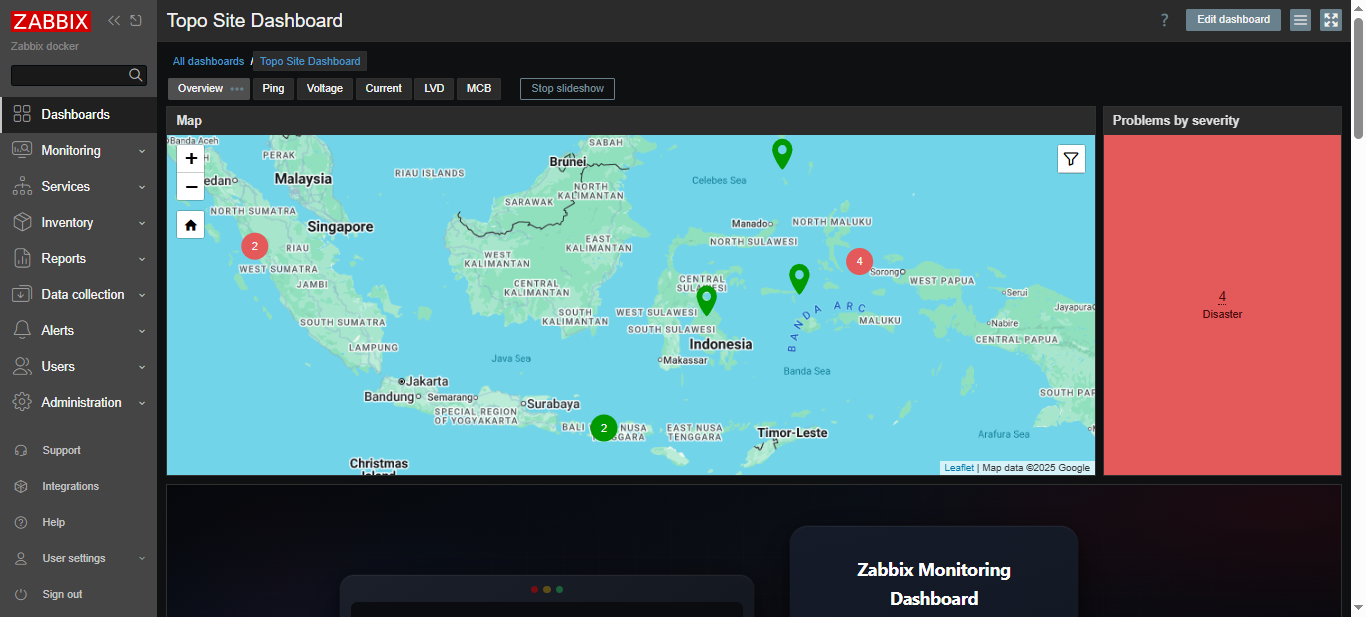The height and width of the screenshot is (617, 1366).
Task: Open the Overview tab options ellipsis
Action: 237,89
